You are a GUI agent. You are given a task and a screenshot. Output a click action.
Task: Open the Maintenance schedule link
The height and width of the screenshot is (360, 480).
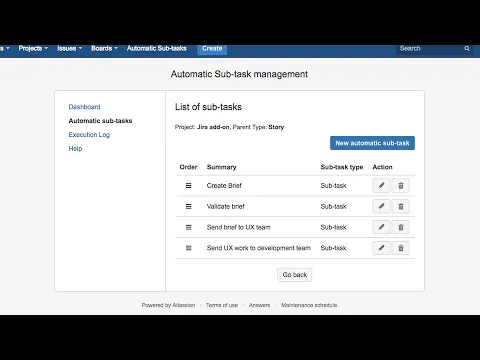coord(309,305)
